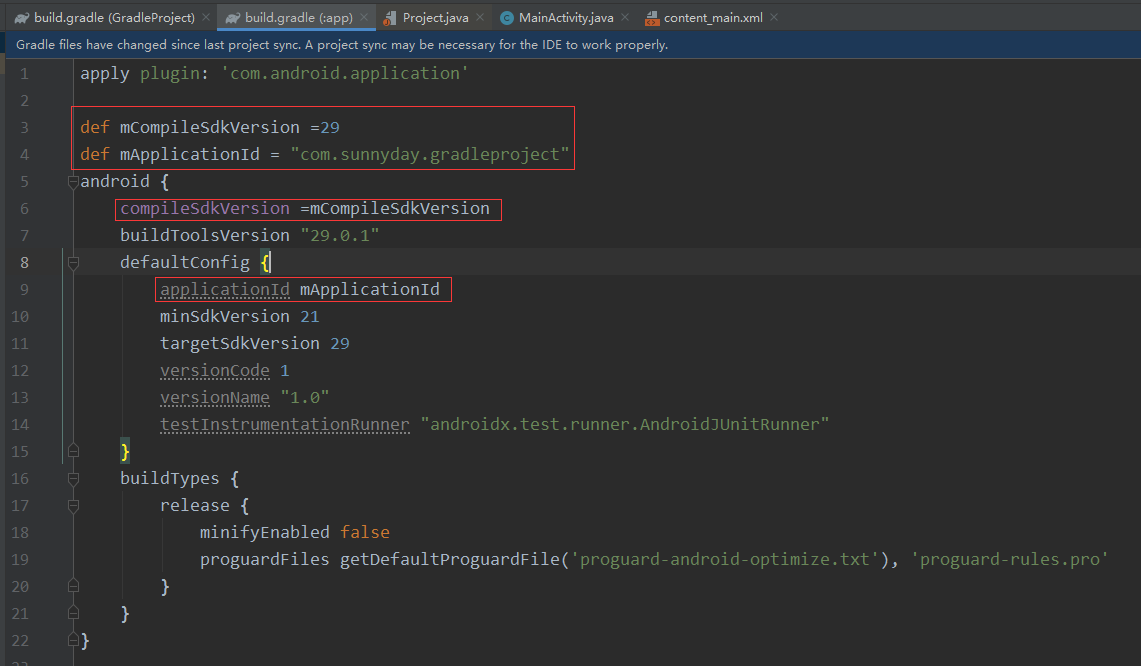This screenshot has width=1141, height=666.
Task: Click 'proguard-rules.pro' string
Action: pos(1010,559)
